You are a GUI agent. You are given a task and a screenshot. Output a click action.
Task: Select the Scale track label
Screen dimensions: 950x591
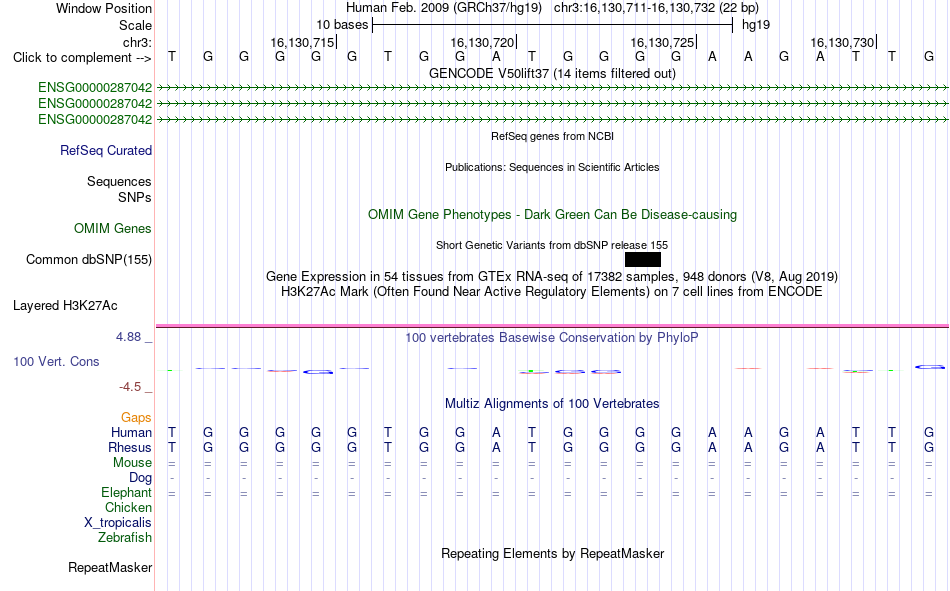click(x=135, y=25)
